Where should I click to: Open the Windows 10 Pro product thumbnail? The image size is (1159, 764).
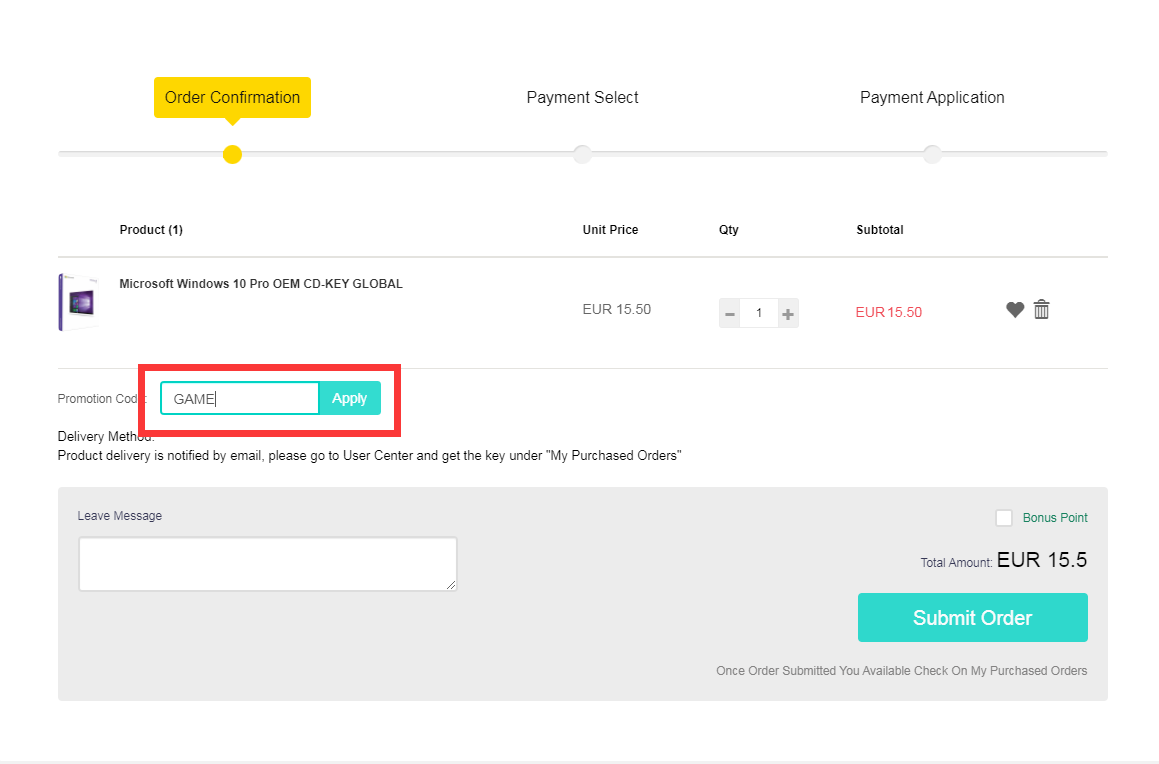[79, 302]
